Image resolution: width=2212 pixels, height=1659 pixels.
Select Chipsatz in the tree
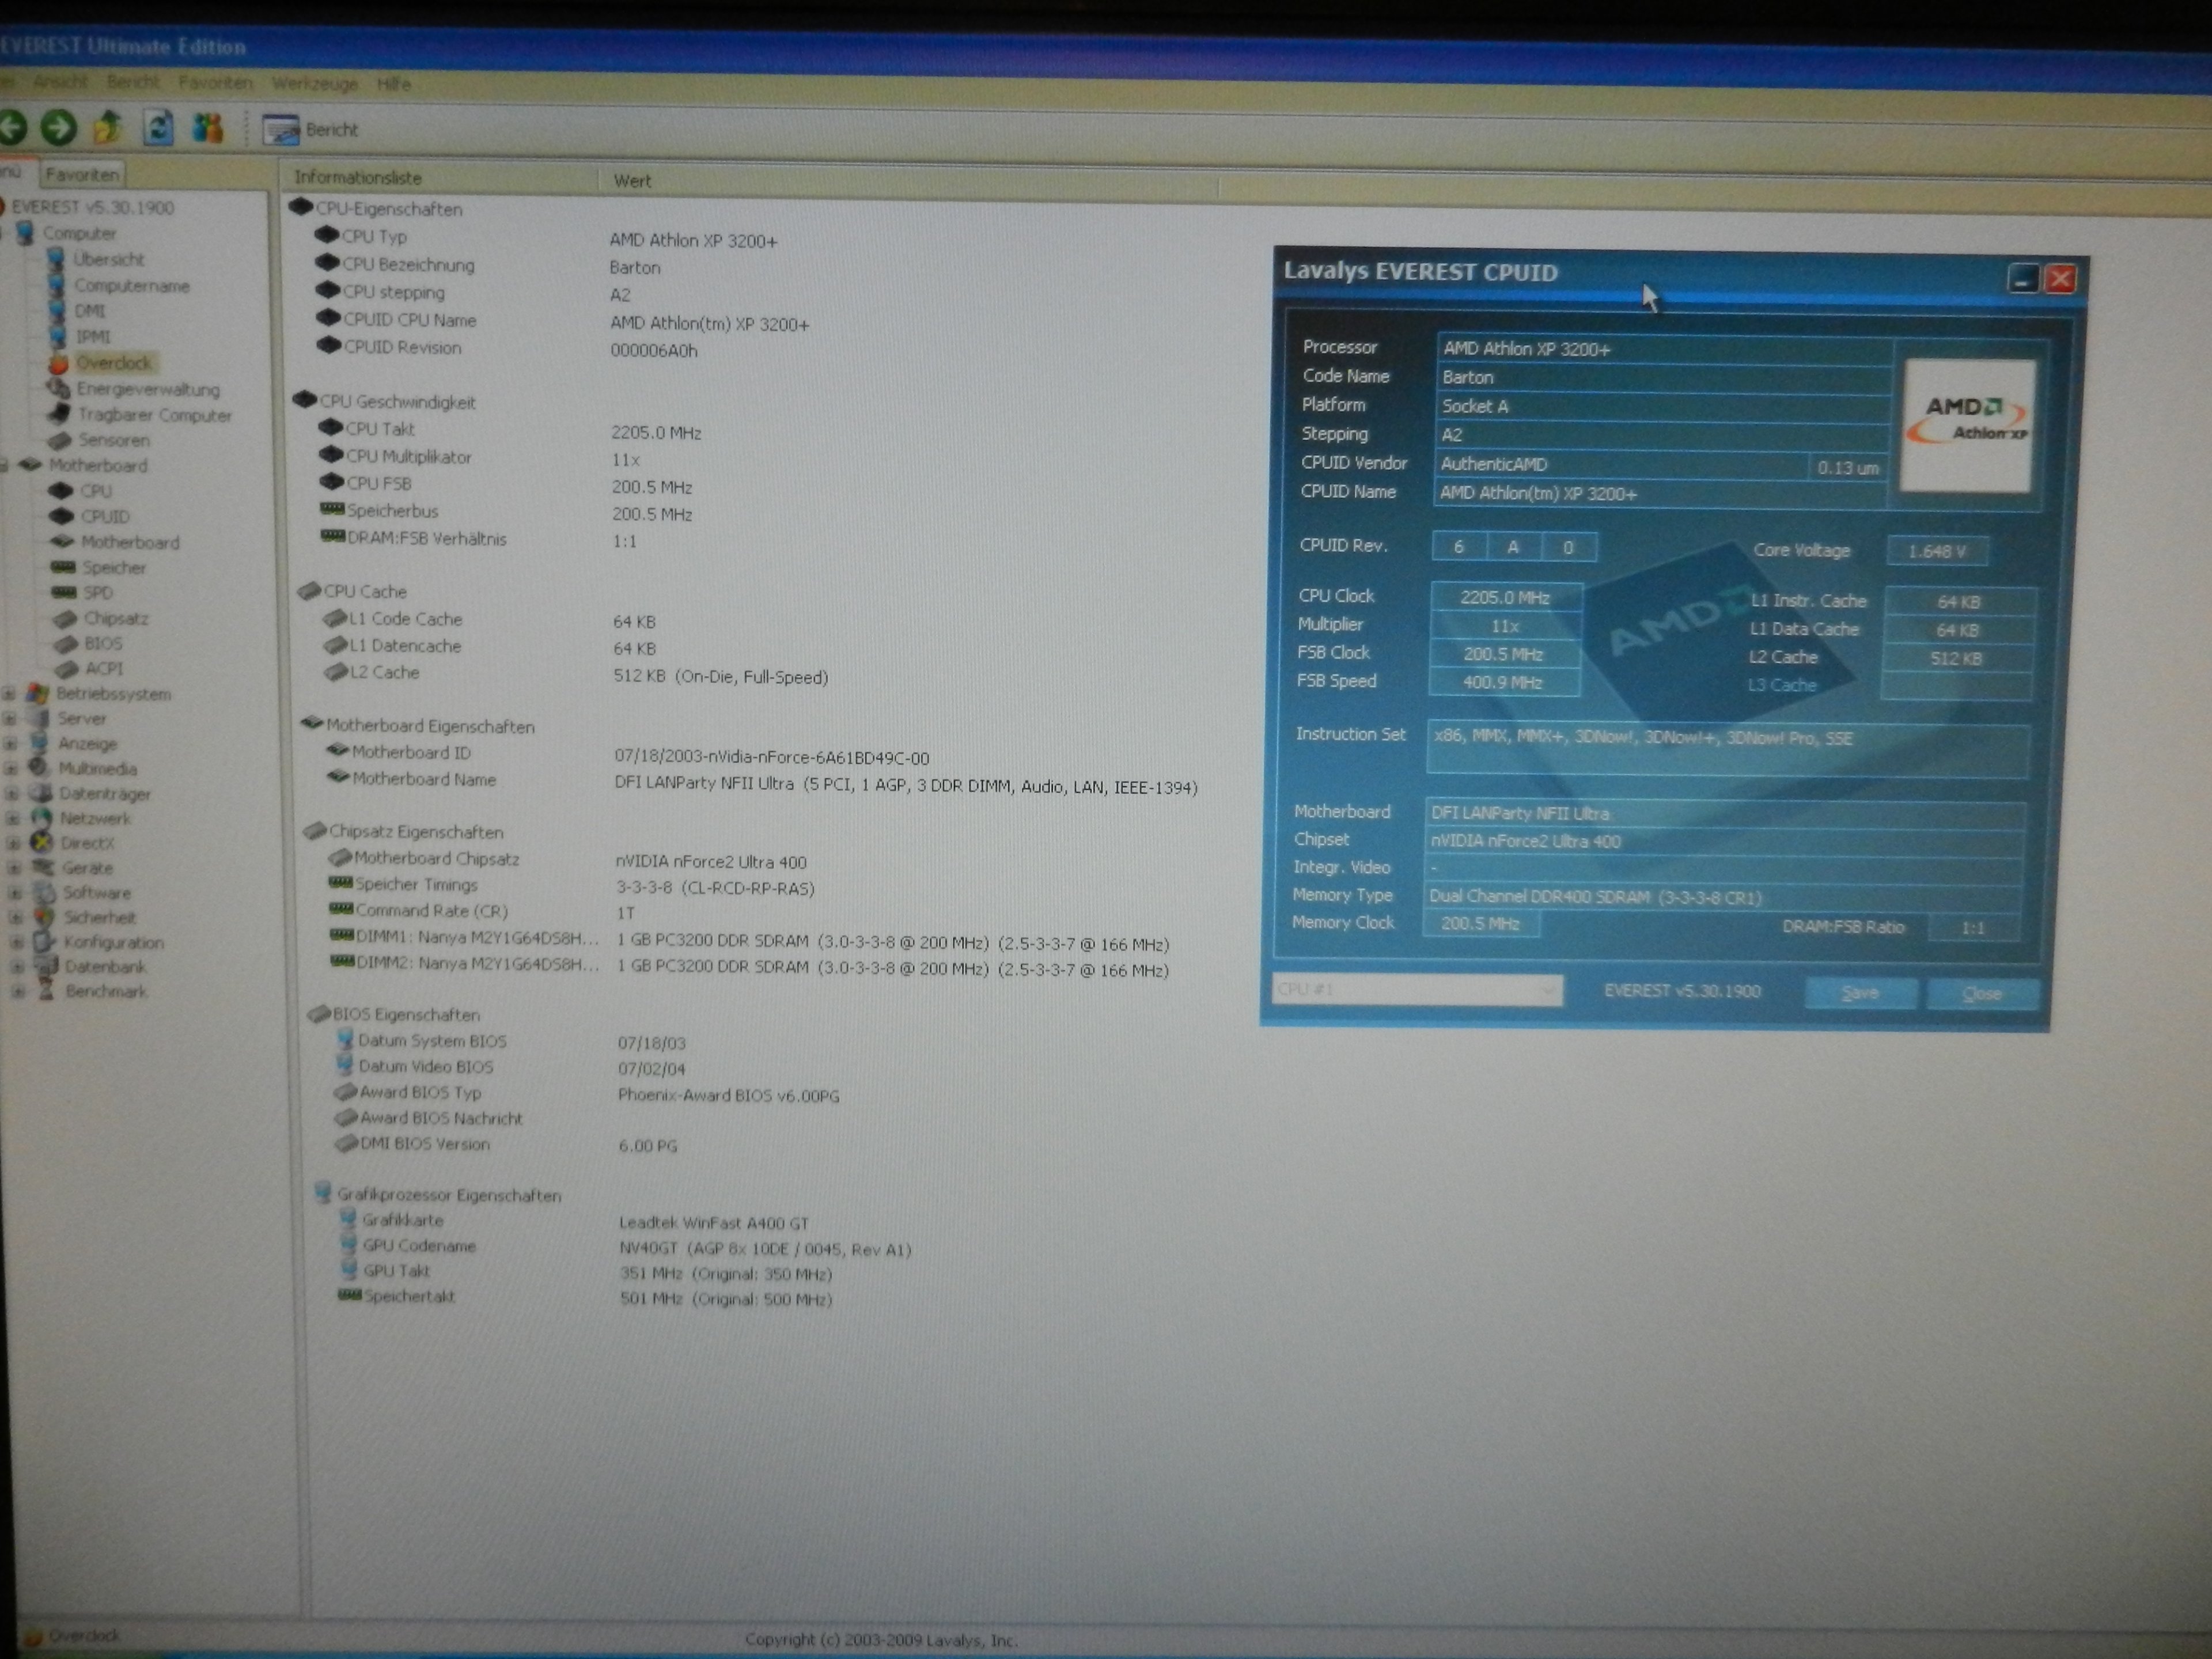coord(116,618)
